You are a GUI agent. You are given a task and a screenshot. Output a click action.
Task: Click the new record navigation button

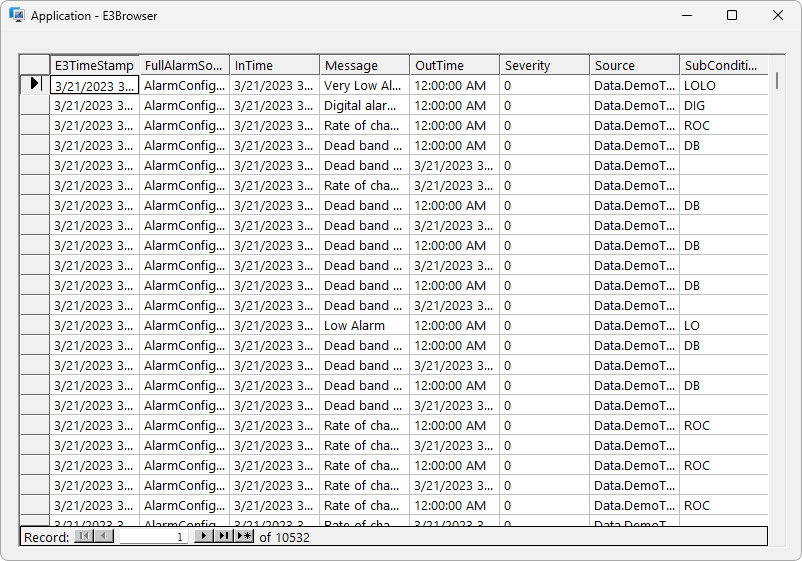coord(244,536)
